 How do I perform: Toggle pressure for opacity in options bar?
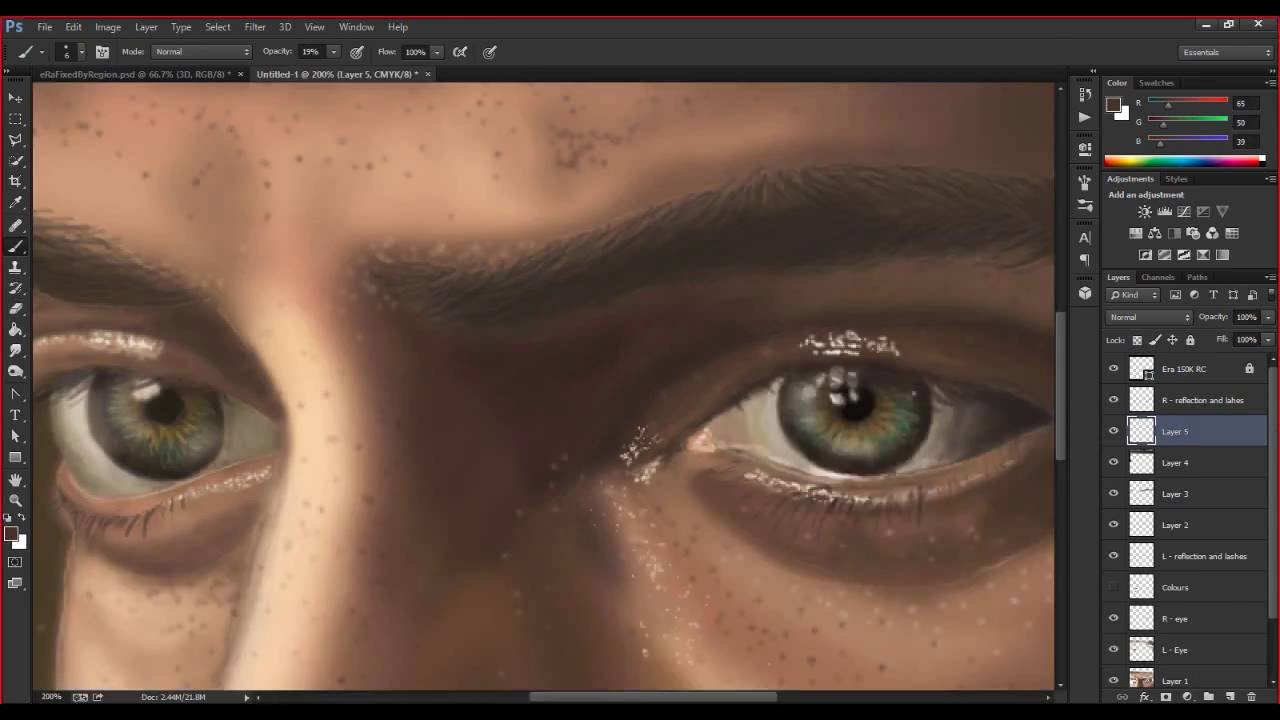tap(357, 52)
